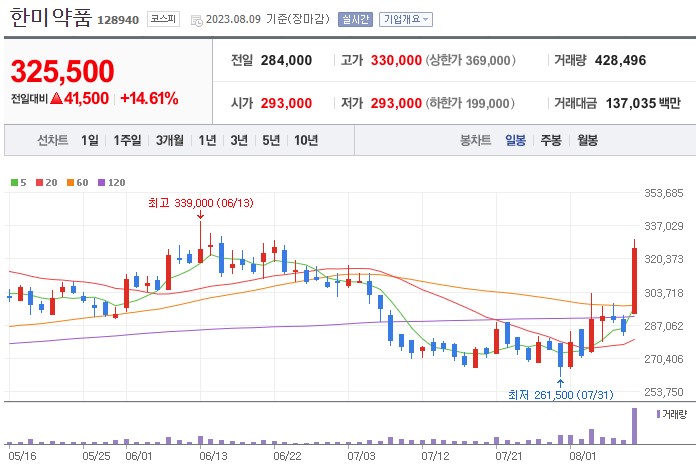Click the calendar icon beside 2023.08.09

coord(196,20)
